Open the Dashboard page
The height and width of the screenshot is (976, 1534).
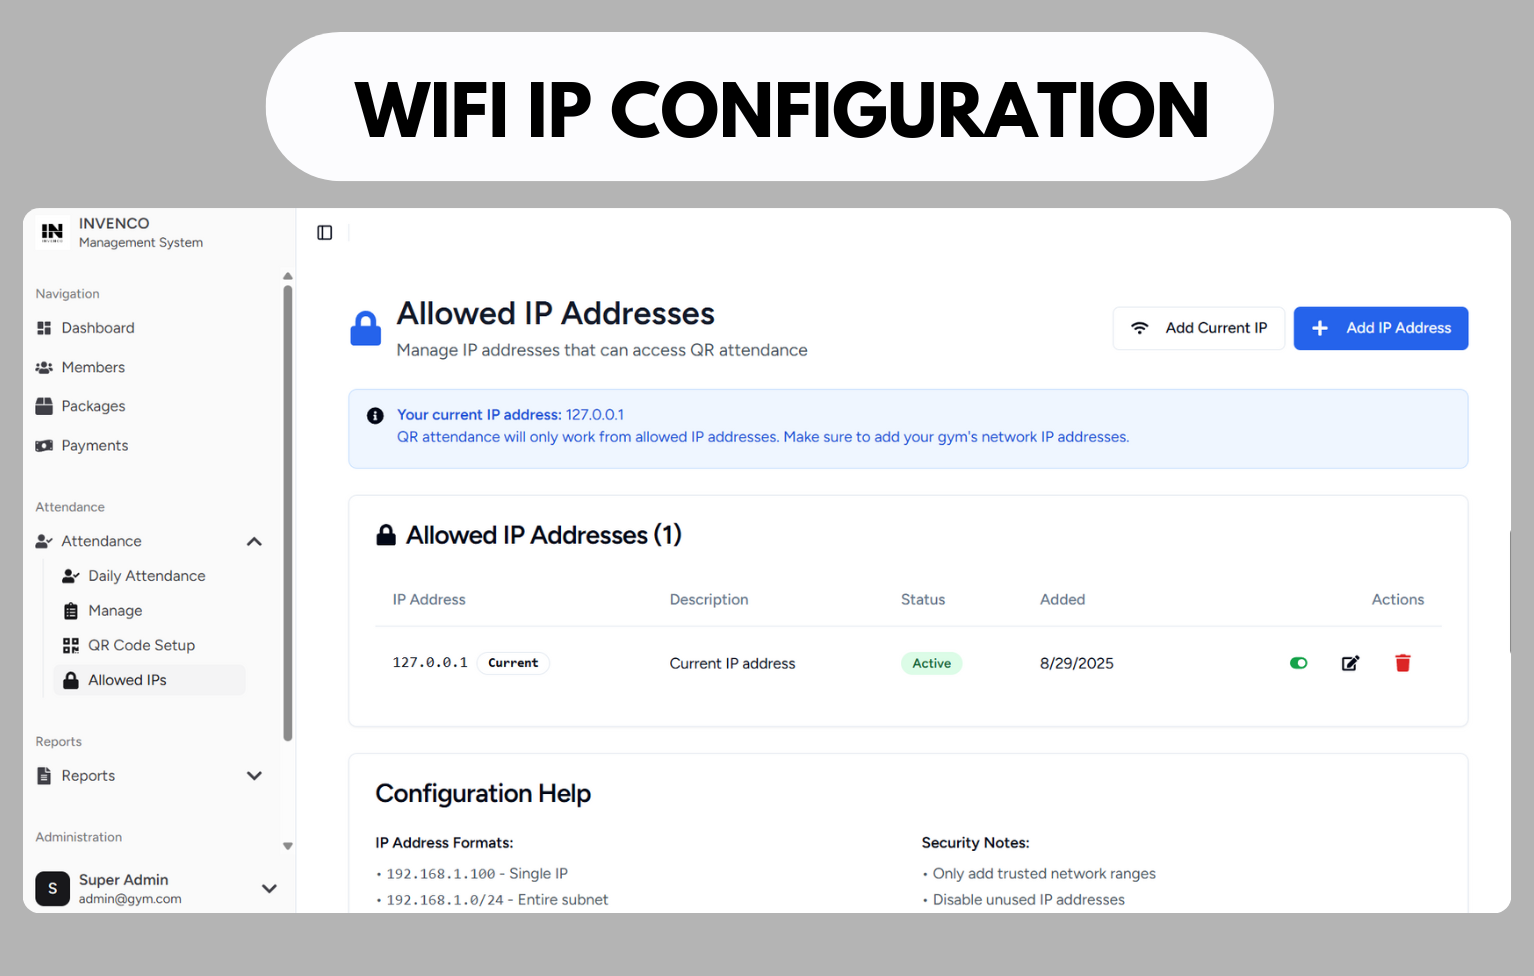pyautogui.click(x=97, y=328)
